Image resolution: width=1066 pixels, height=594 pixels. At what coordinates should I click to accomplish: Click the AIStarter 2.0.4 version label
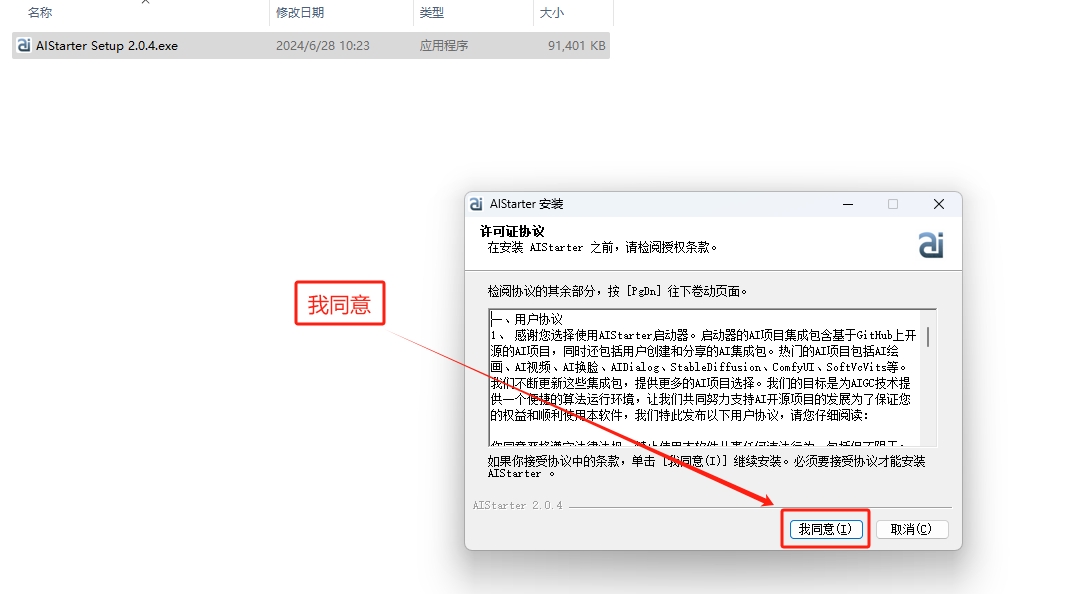[517, 506]
